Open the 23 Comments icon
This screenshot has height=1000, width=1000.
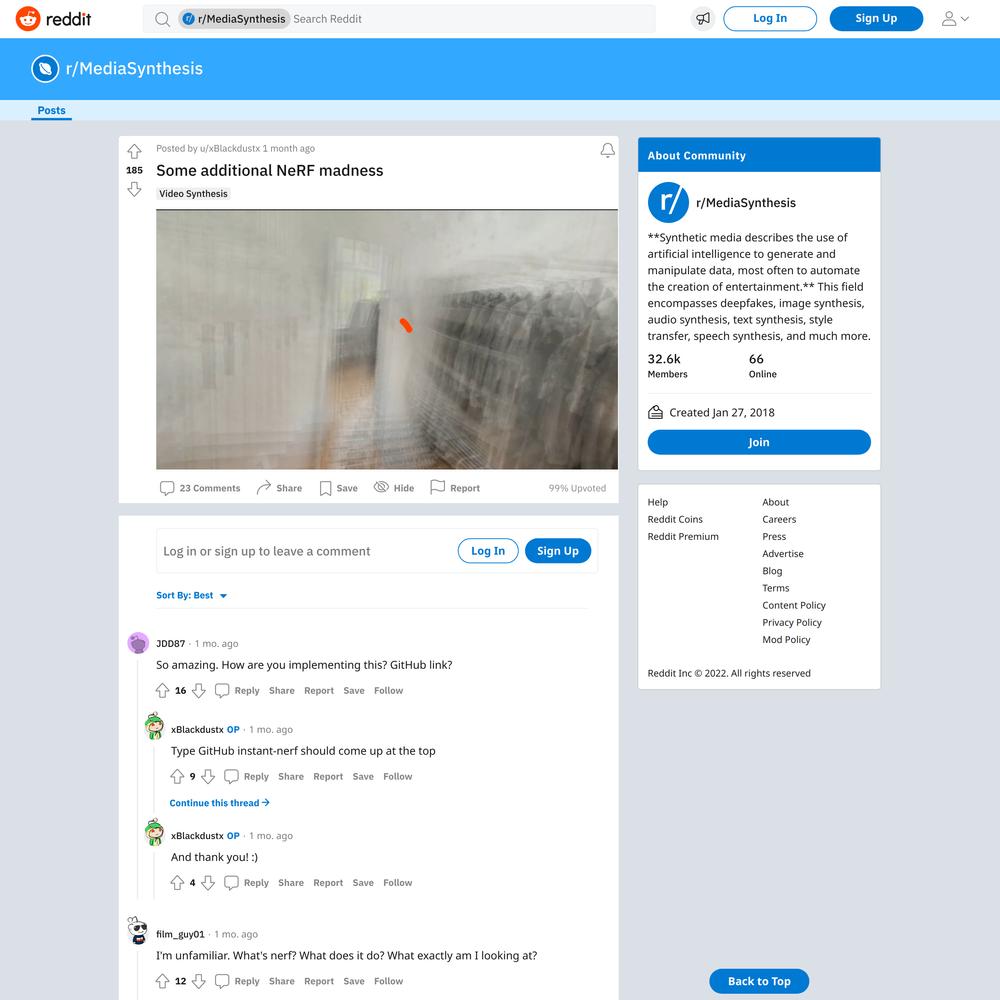(166, 488)
